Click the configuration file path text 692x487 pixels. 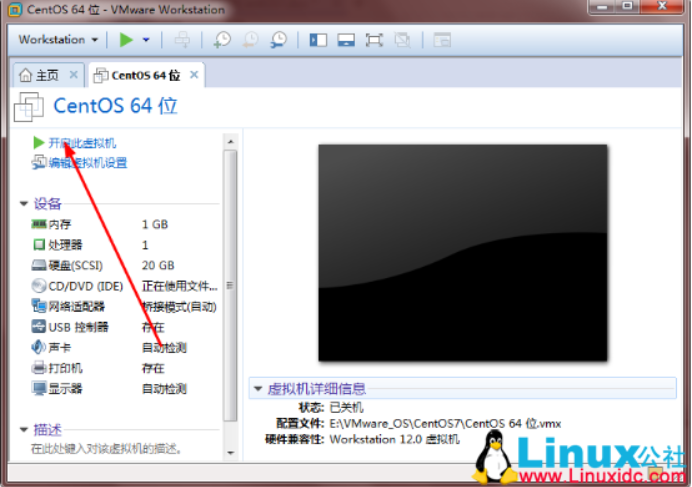[x=445, y=423]
